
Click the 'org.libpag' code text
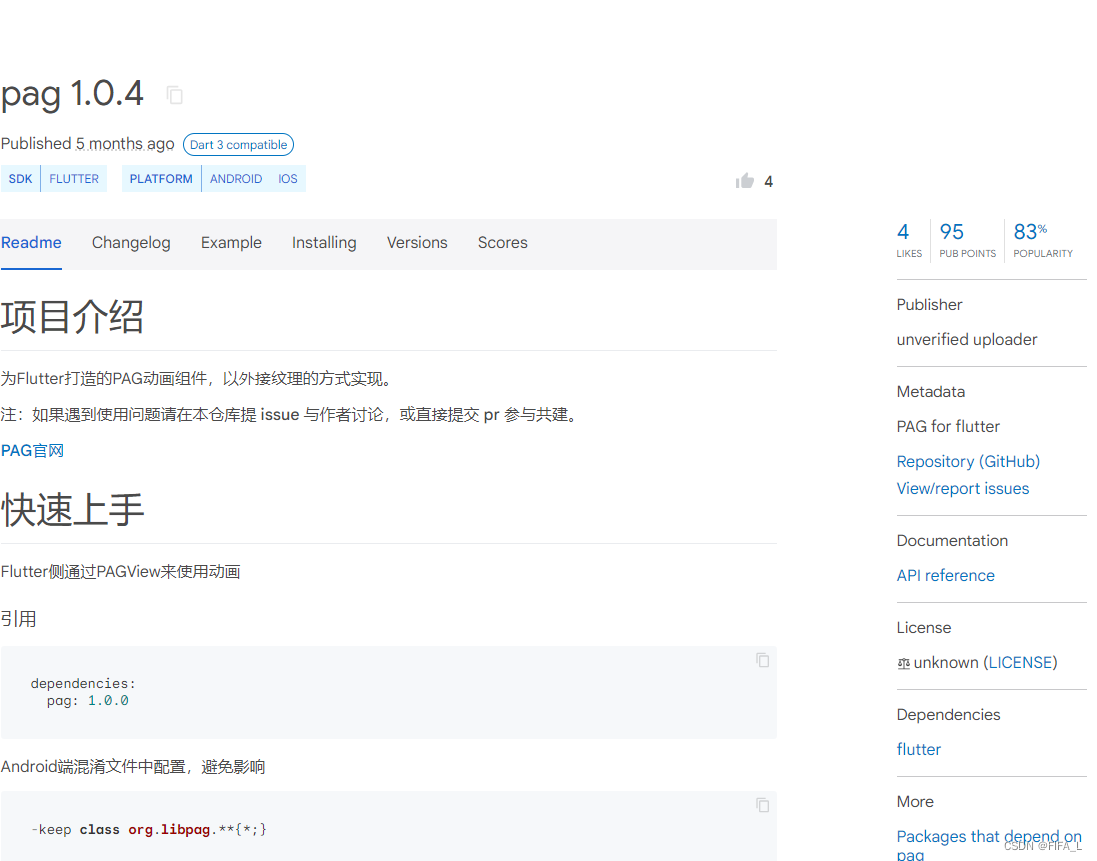[x=169, y=830]
